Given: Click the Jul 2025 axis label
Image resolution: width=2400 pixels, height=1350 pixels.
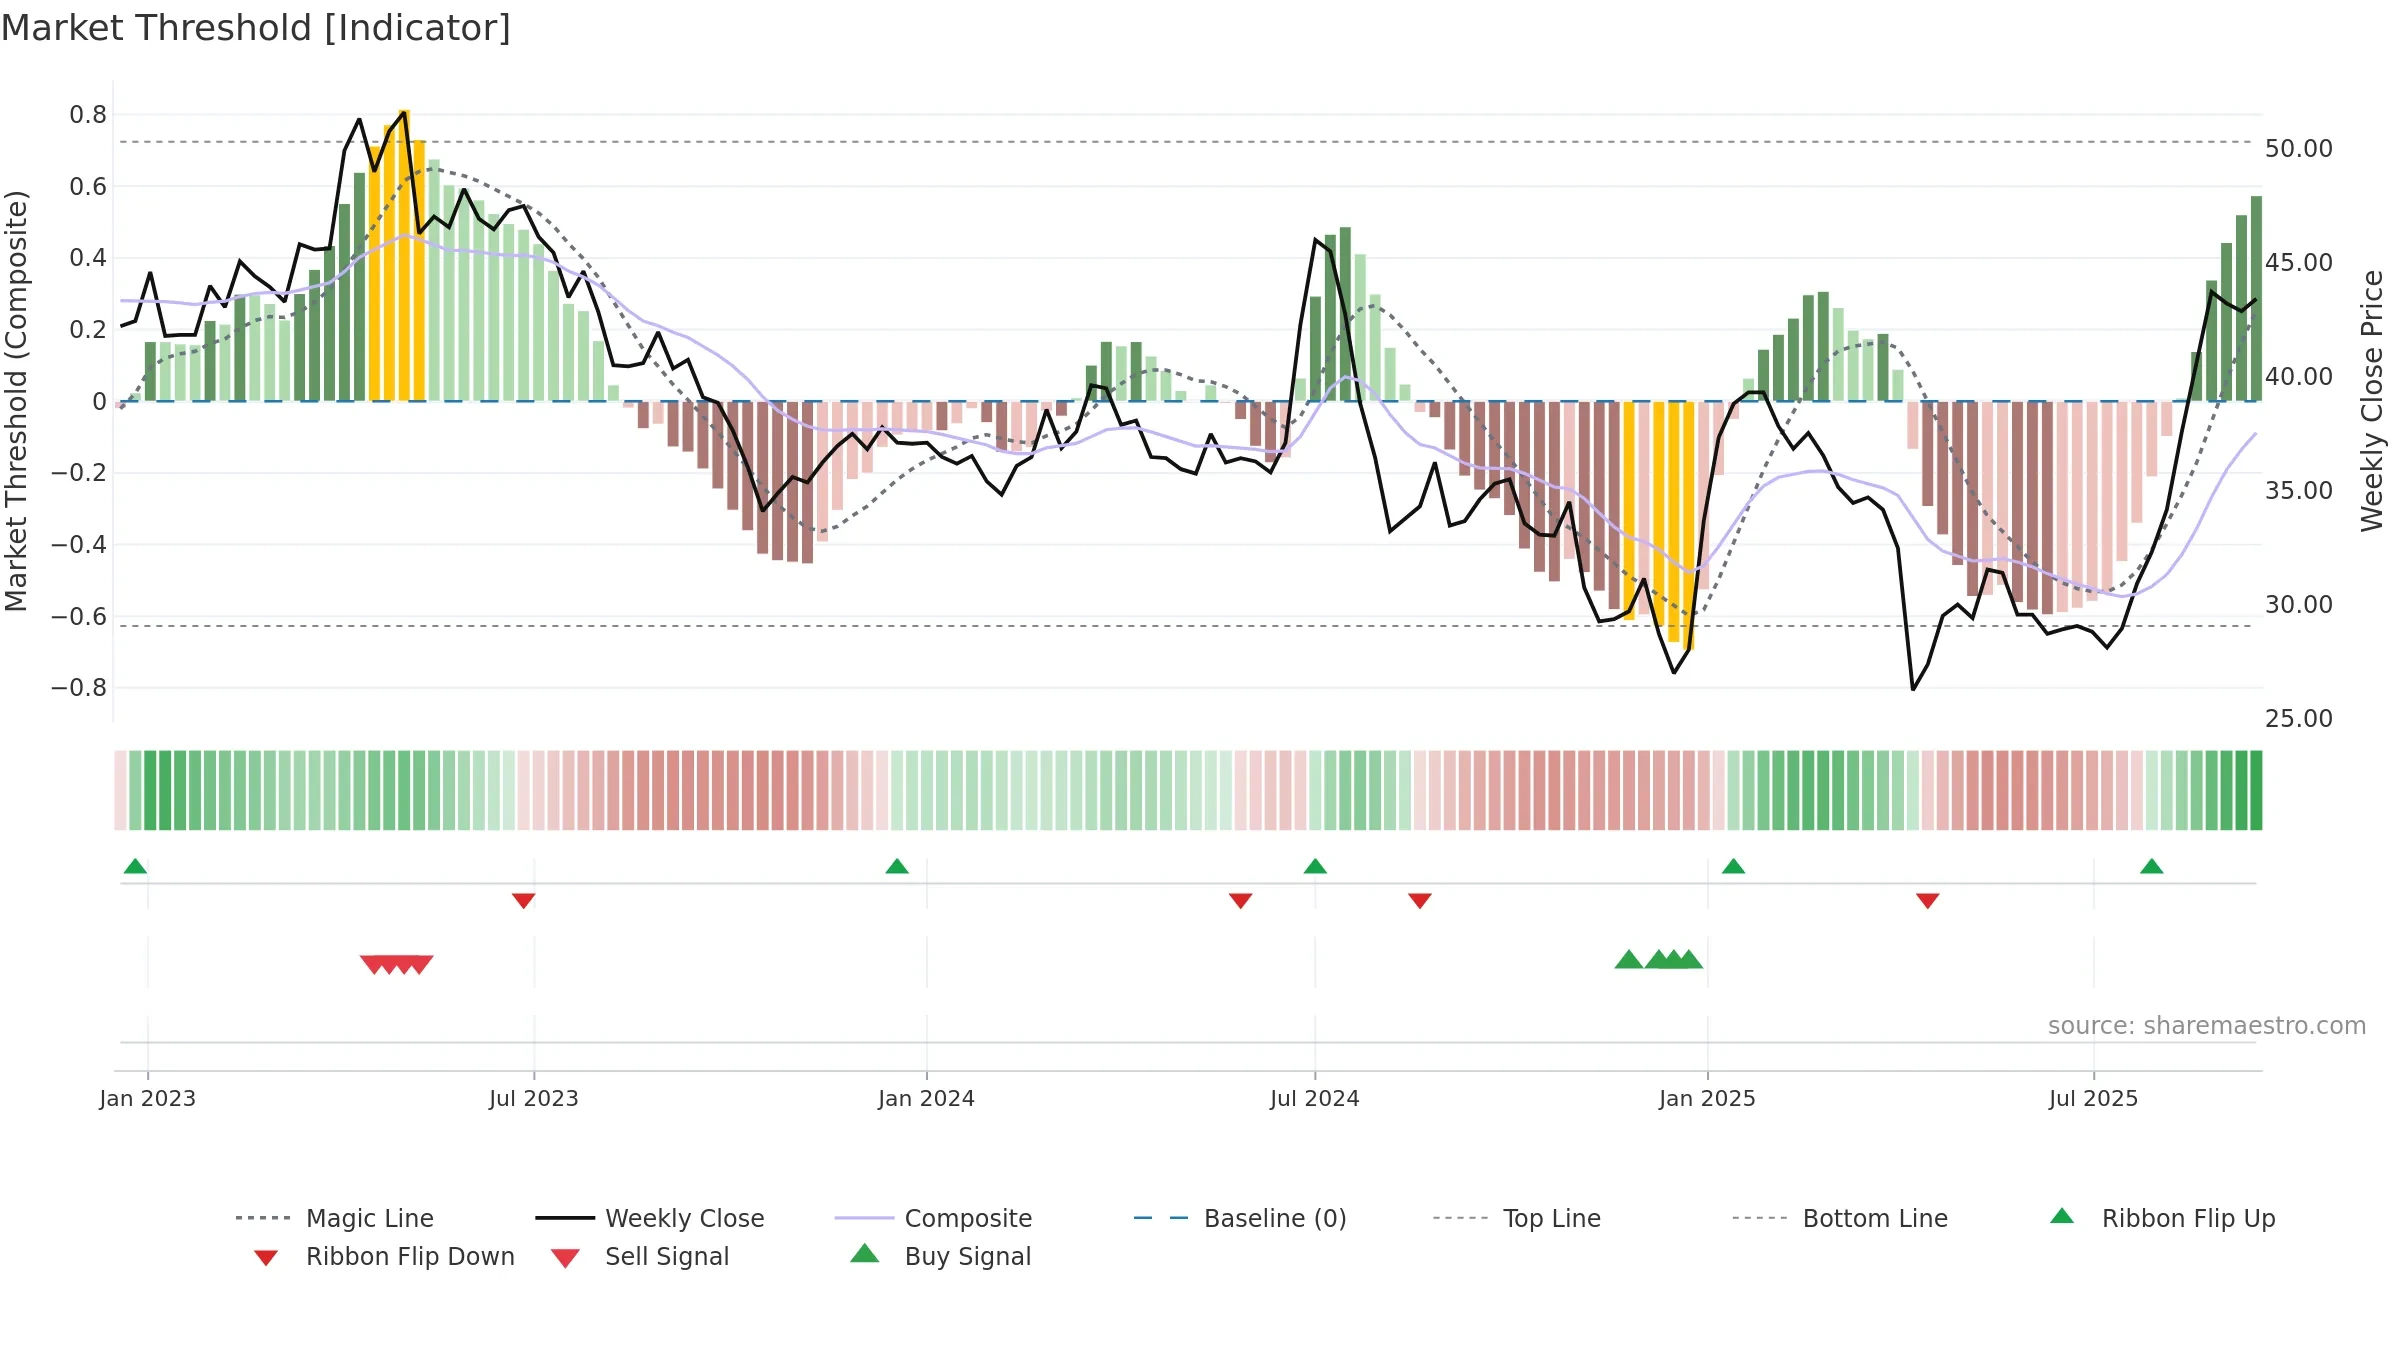Looking at the screenshot, I should (x=2093, y=1098).
